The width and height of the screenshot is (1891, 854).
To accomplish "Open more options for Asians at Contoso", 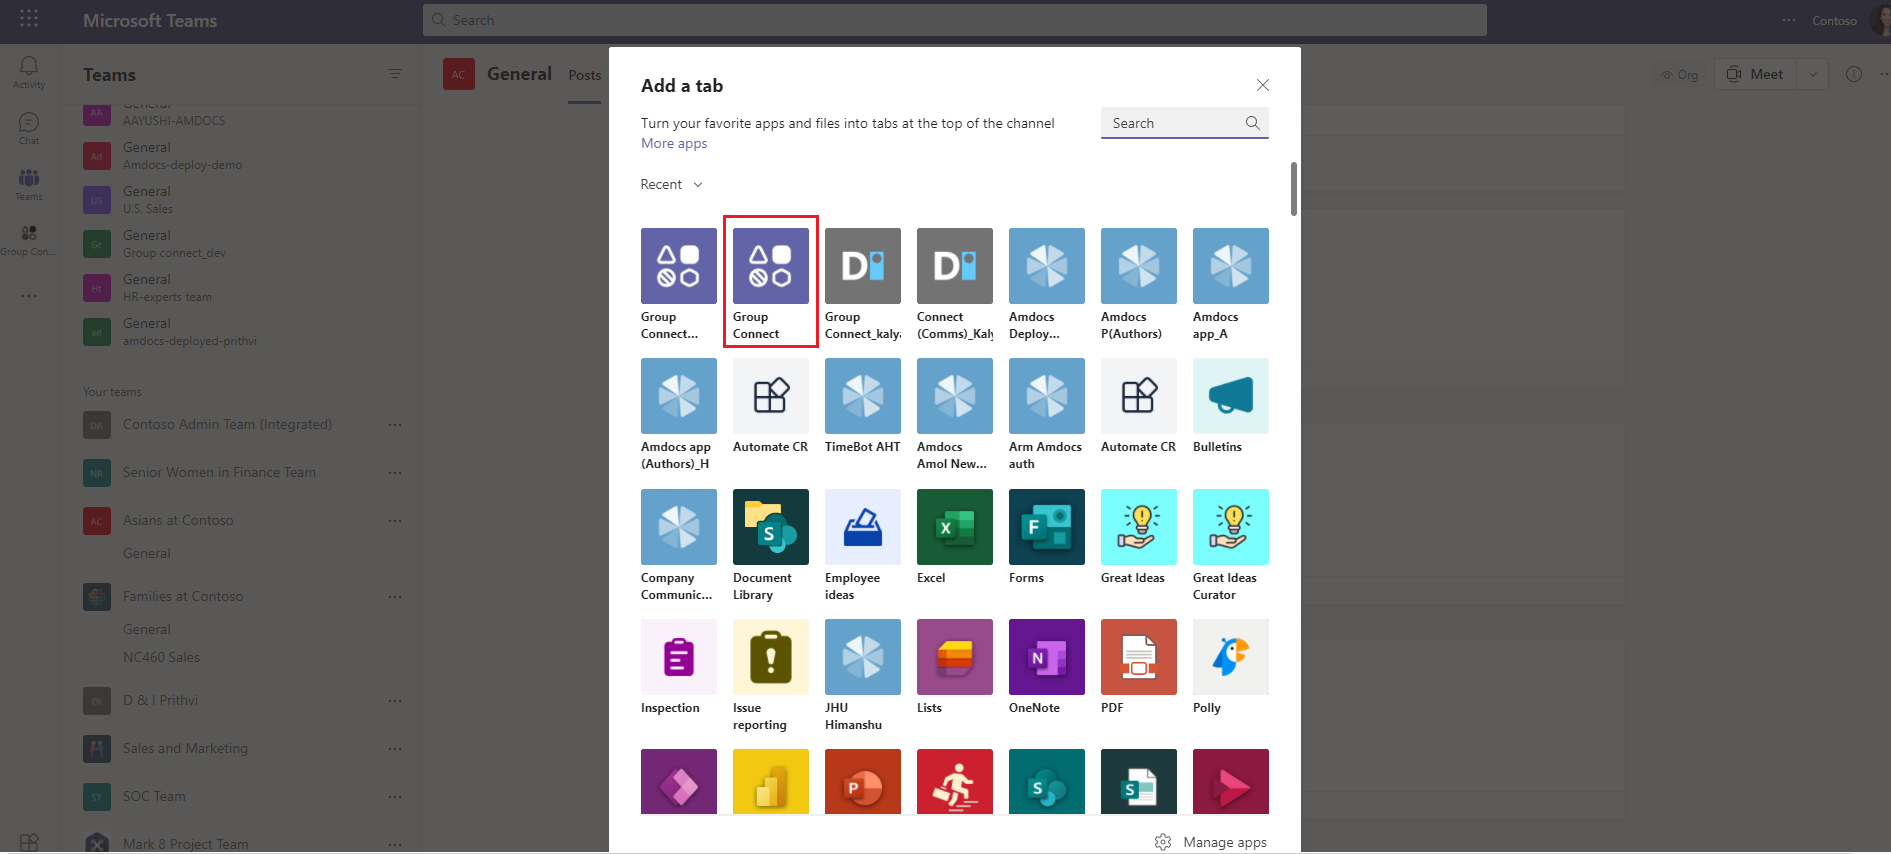I will coord(395,521).
